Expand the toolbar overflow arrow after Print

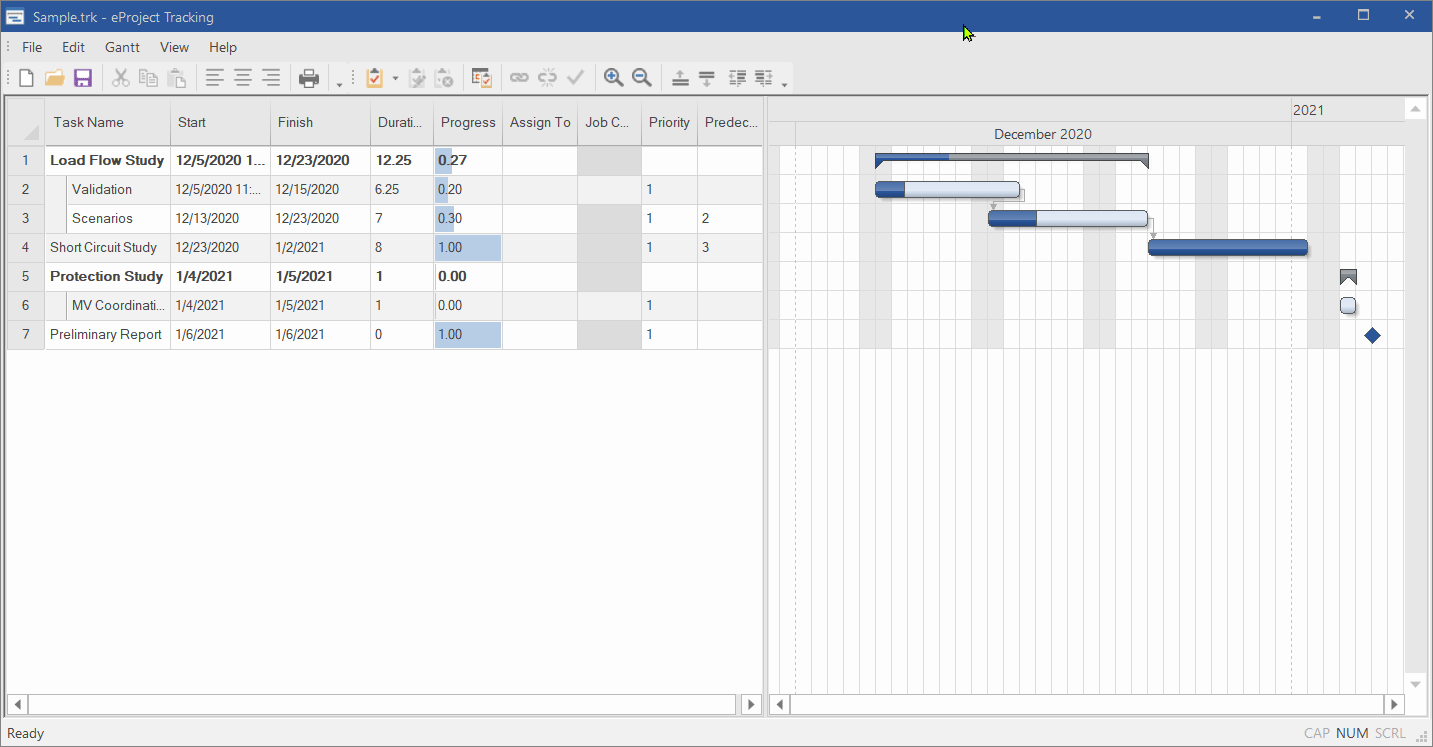click(x=339, y=84)
